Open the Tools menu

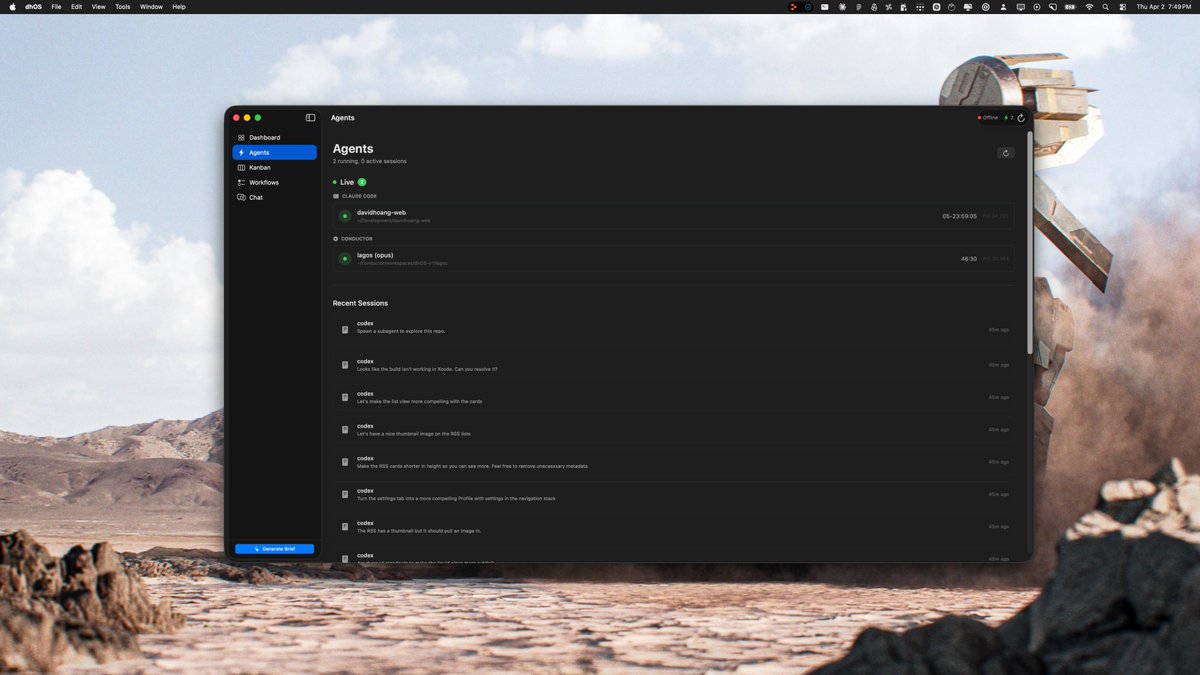click(122, 6)
